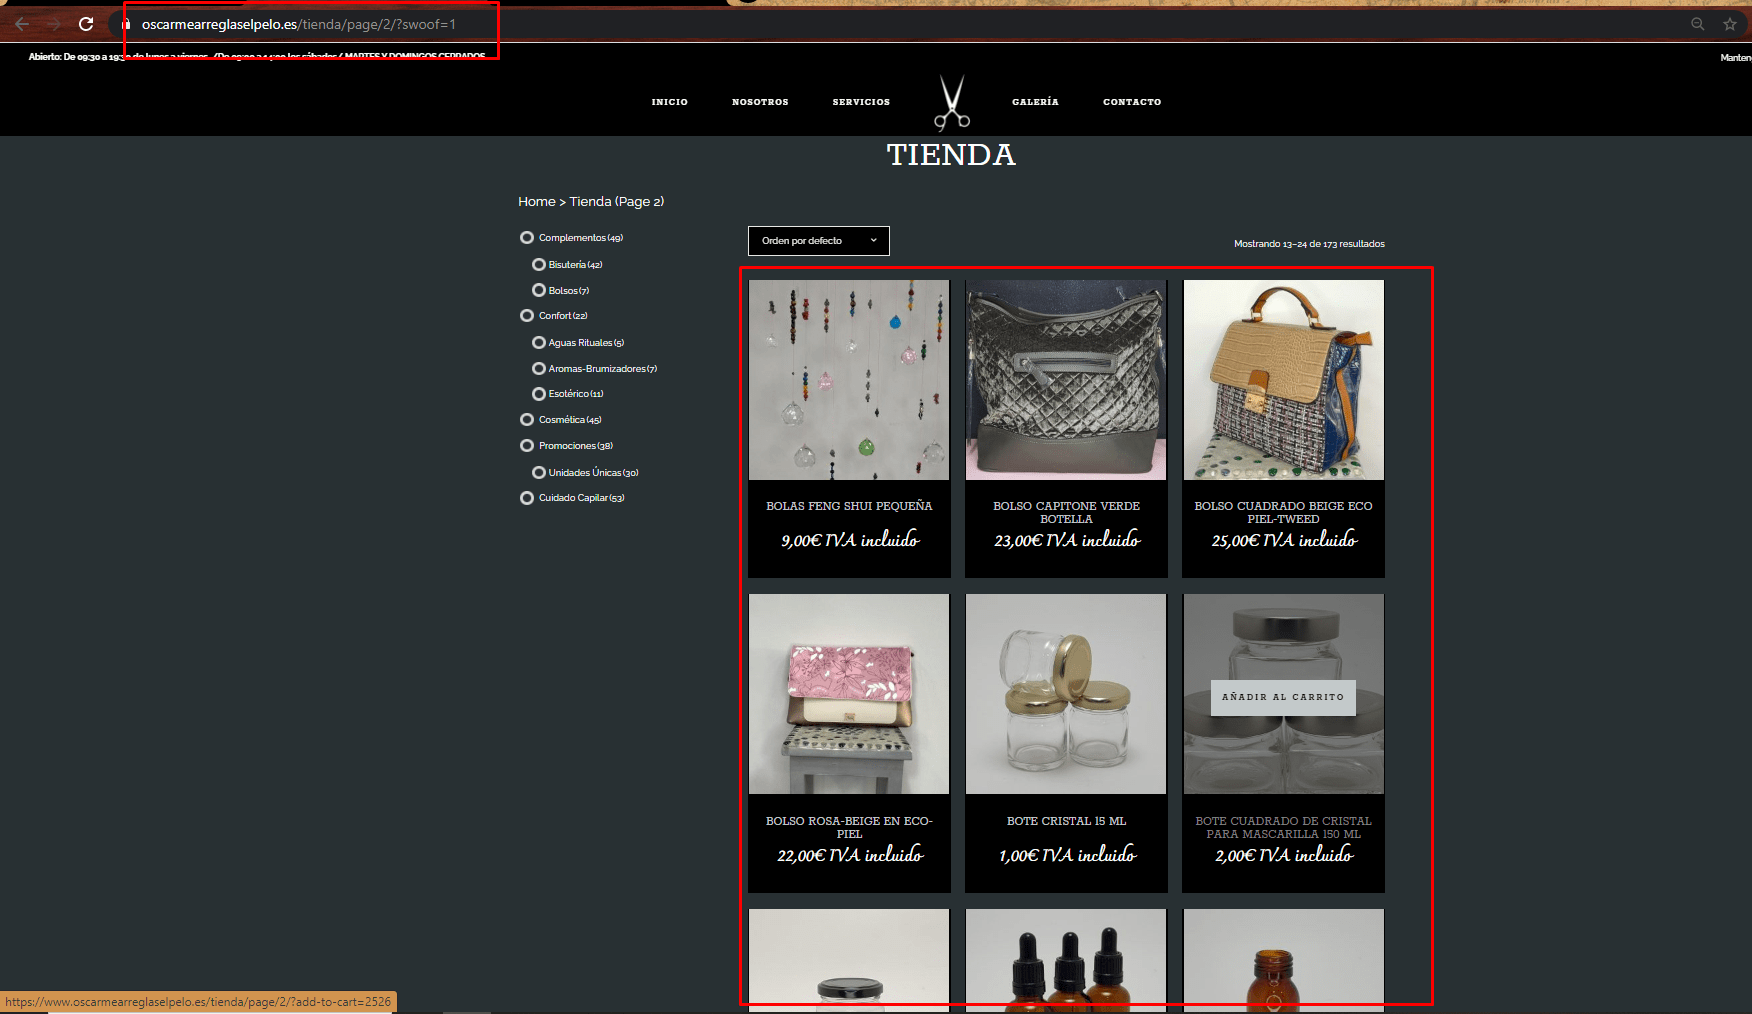Reload the page with refresh icon
The width and height of the screenshot is (1752, 1014).
(x=86, y=24)
